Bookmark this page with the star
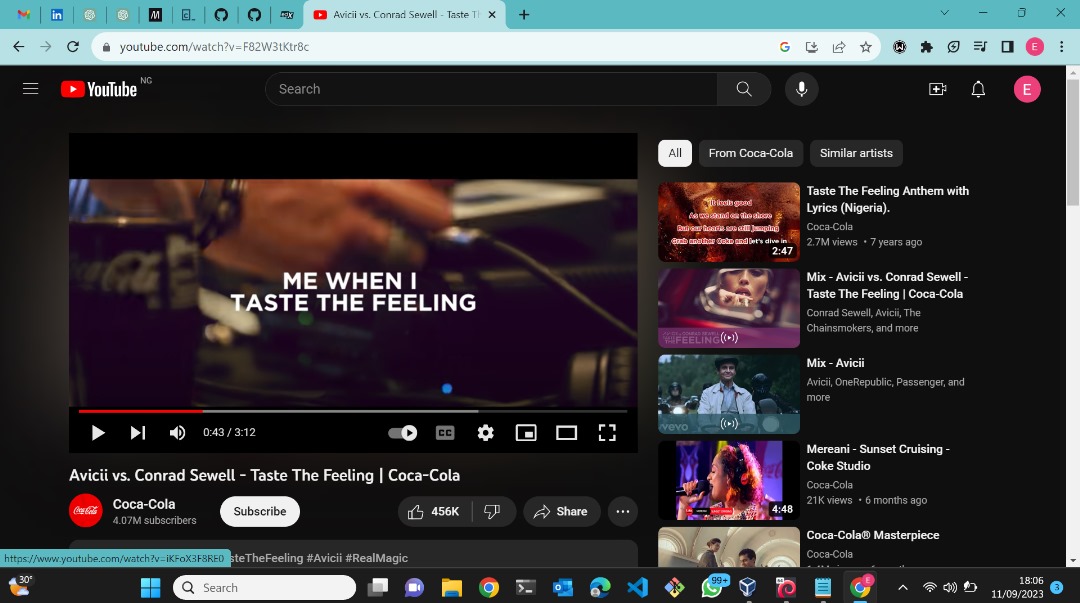The image size is (1080, 603). [866, 47]
